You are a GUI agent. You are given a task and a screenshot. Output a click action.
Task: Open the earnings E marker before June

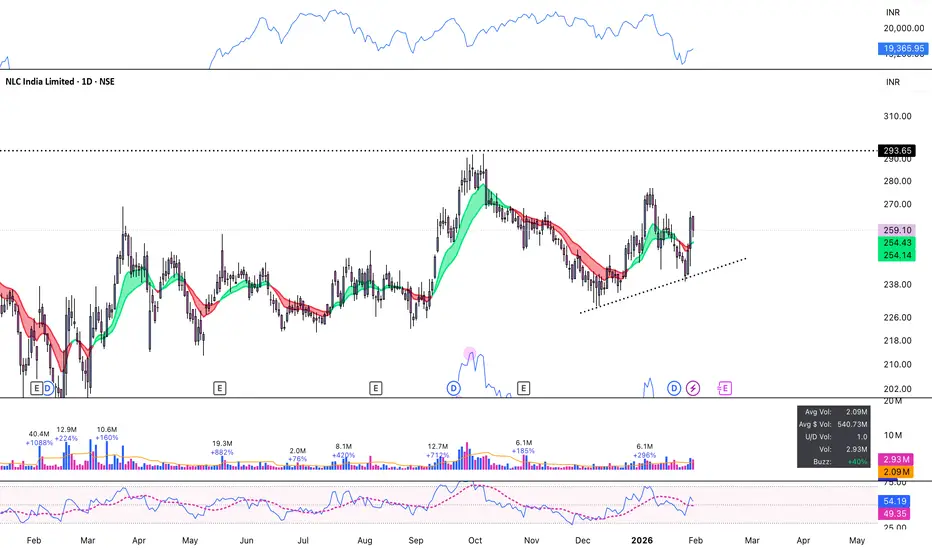pyautogui.click(x=219, y=388)
